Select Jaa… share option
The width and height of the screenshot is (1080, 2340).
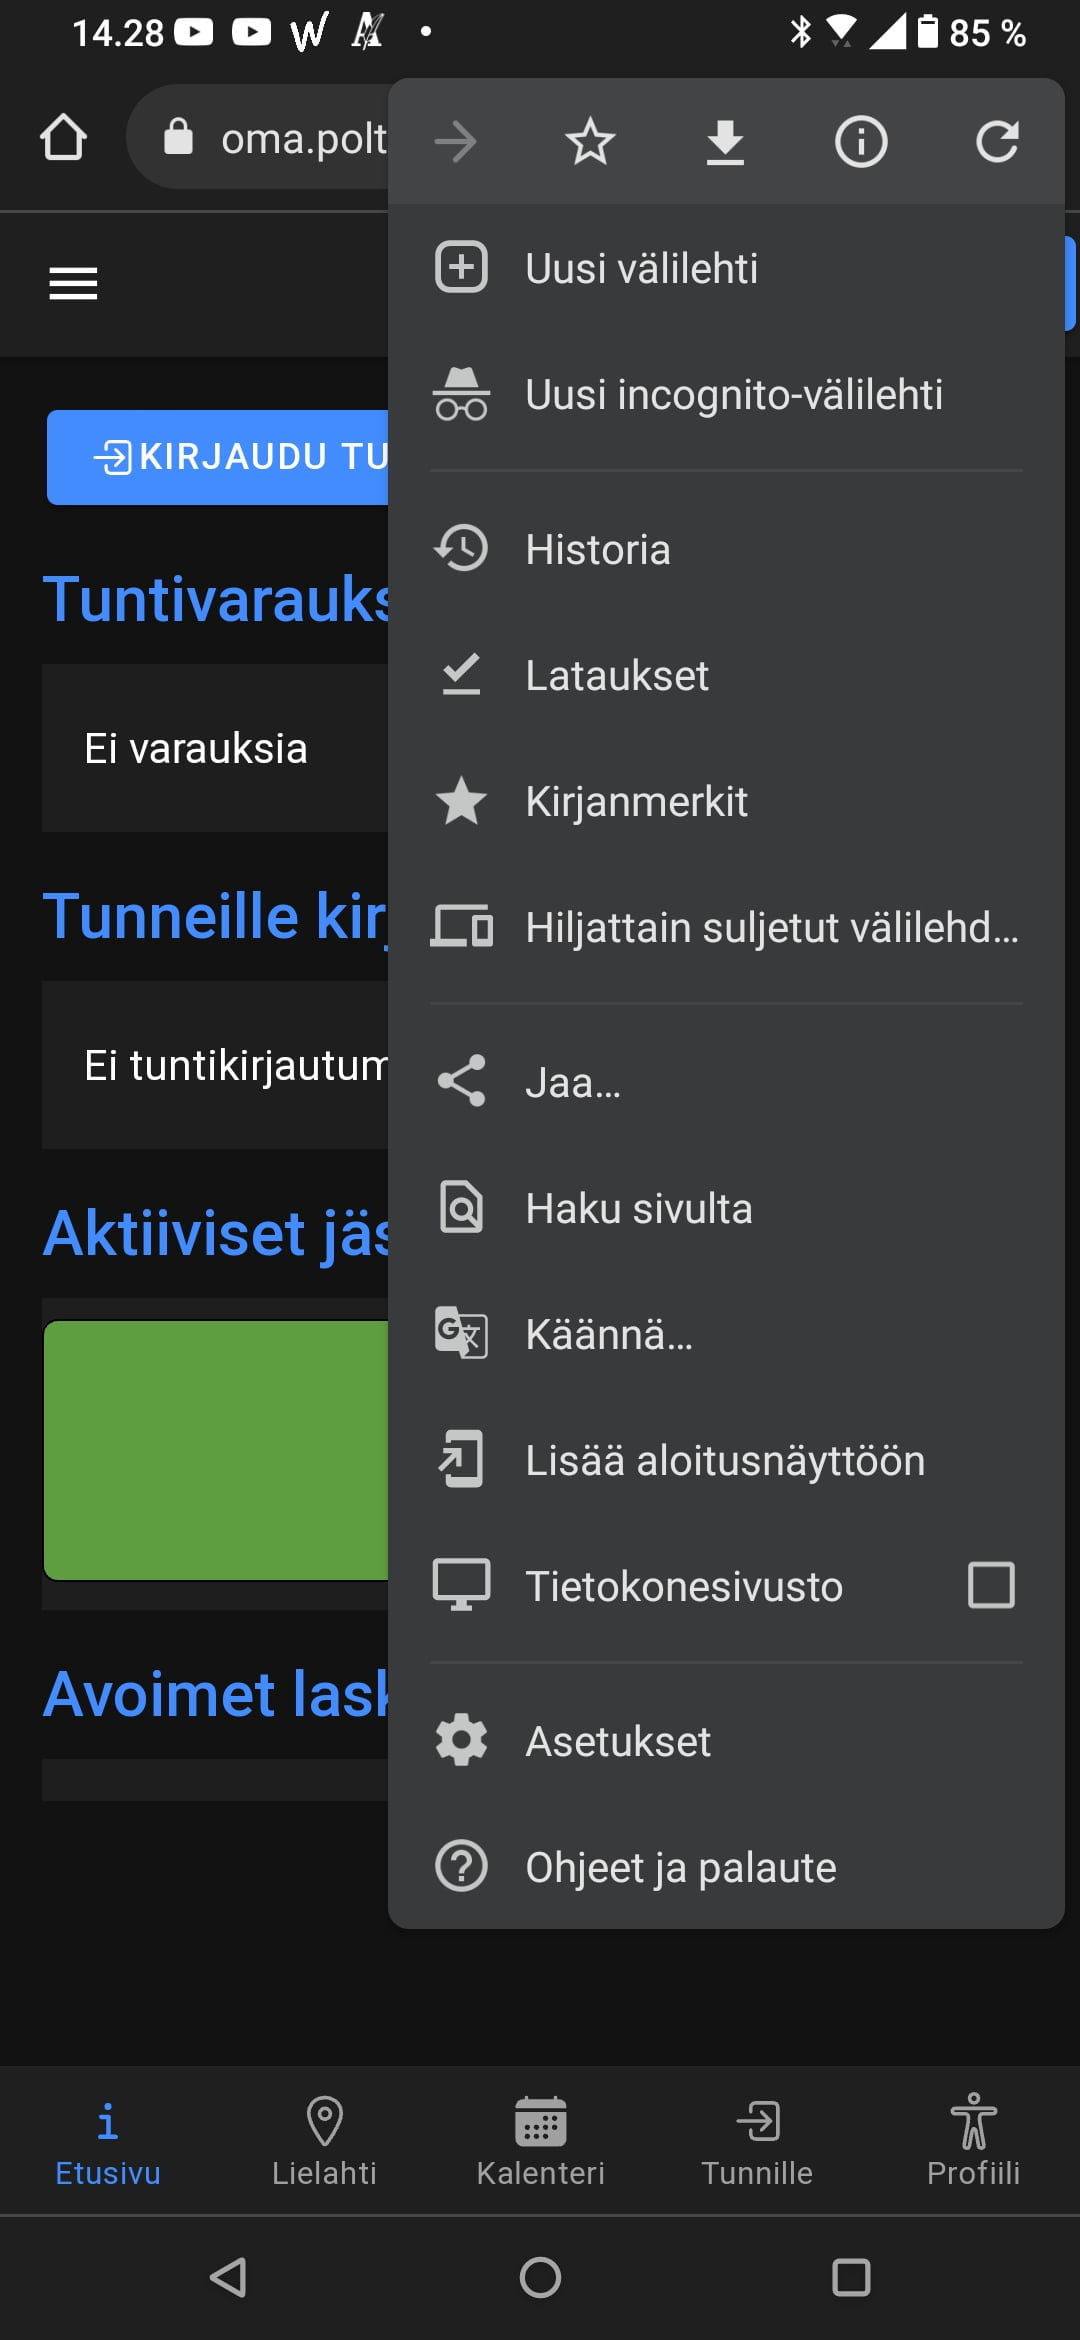572,1082
